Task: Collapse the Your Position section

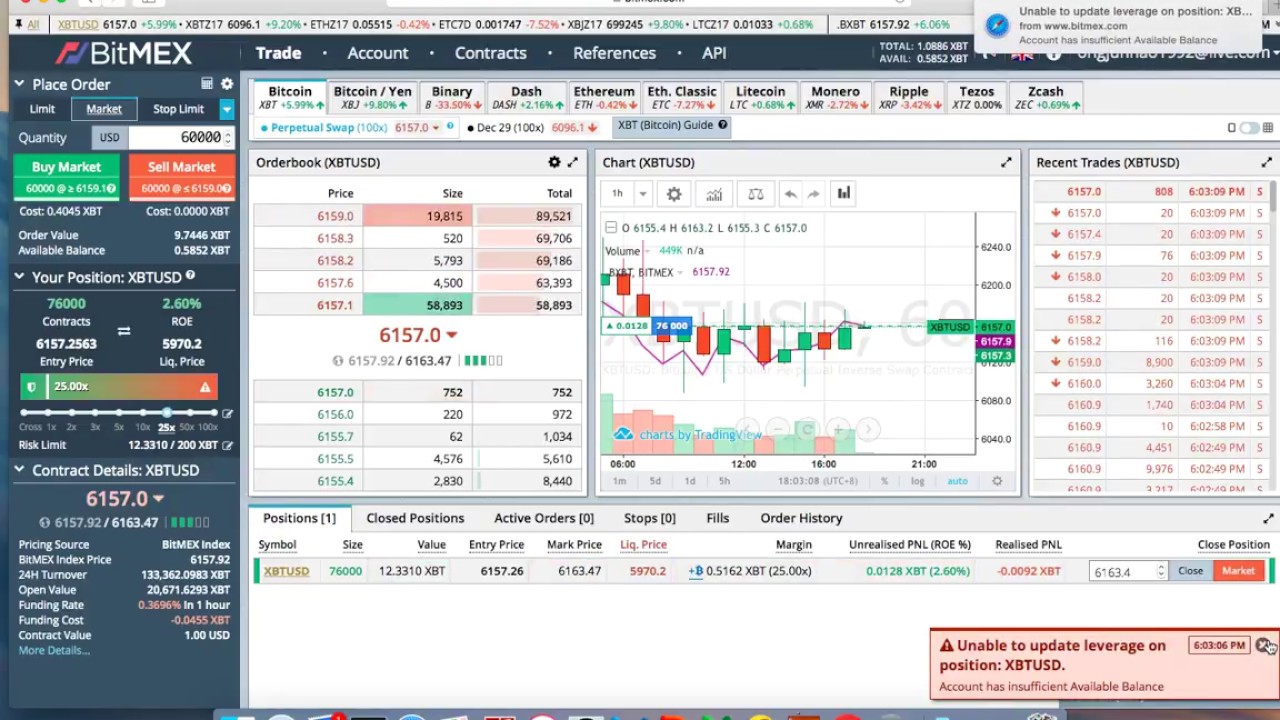Action: click(x=19, y=277)
